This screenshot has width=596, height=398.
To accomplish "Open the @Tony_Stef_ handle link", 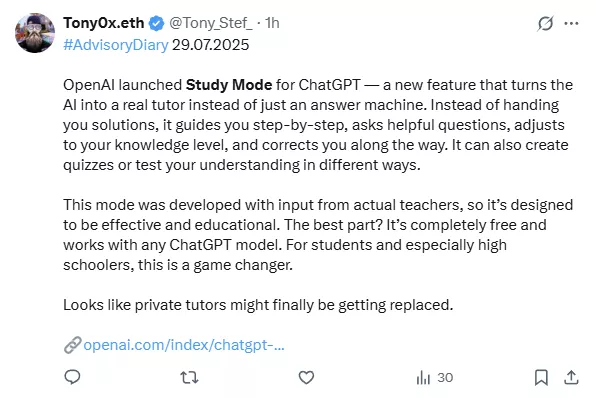I will pyautogui.click(x=211, y=23).
